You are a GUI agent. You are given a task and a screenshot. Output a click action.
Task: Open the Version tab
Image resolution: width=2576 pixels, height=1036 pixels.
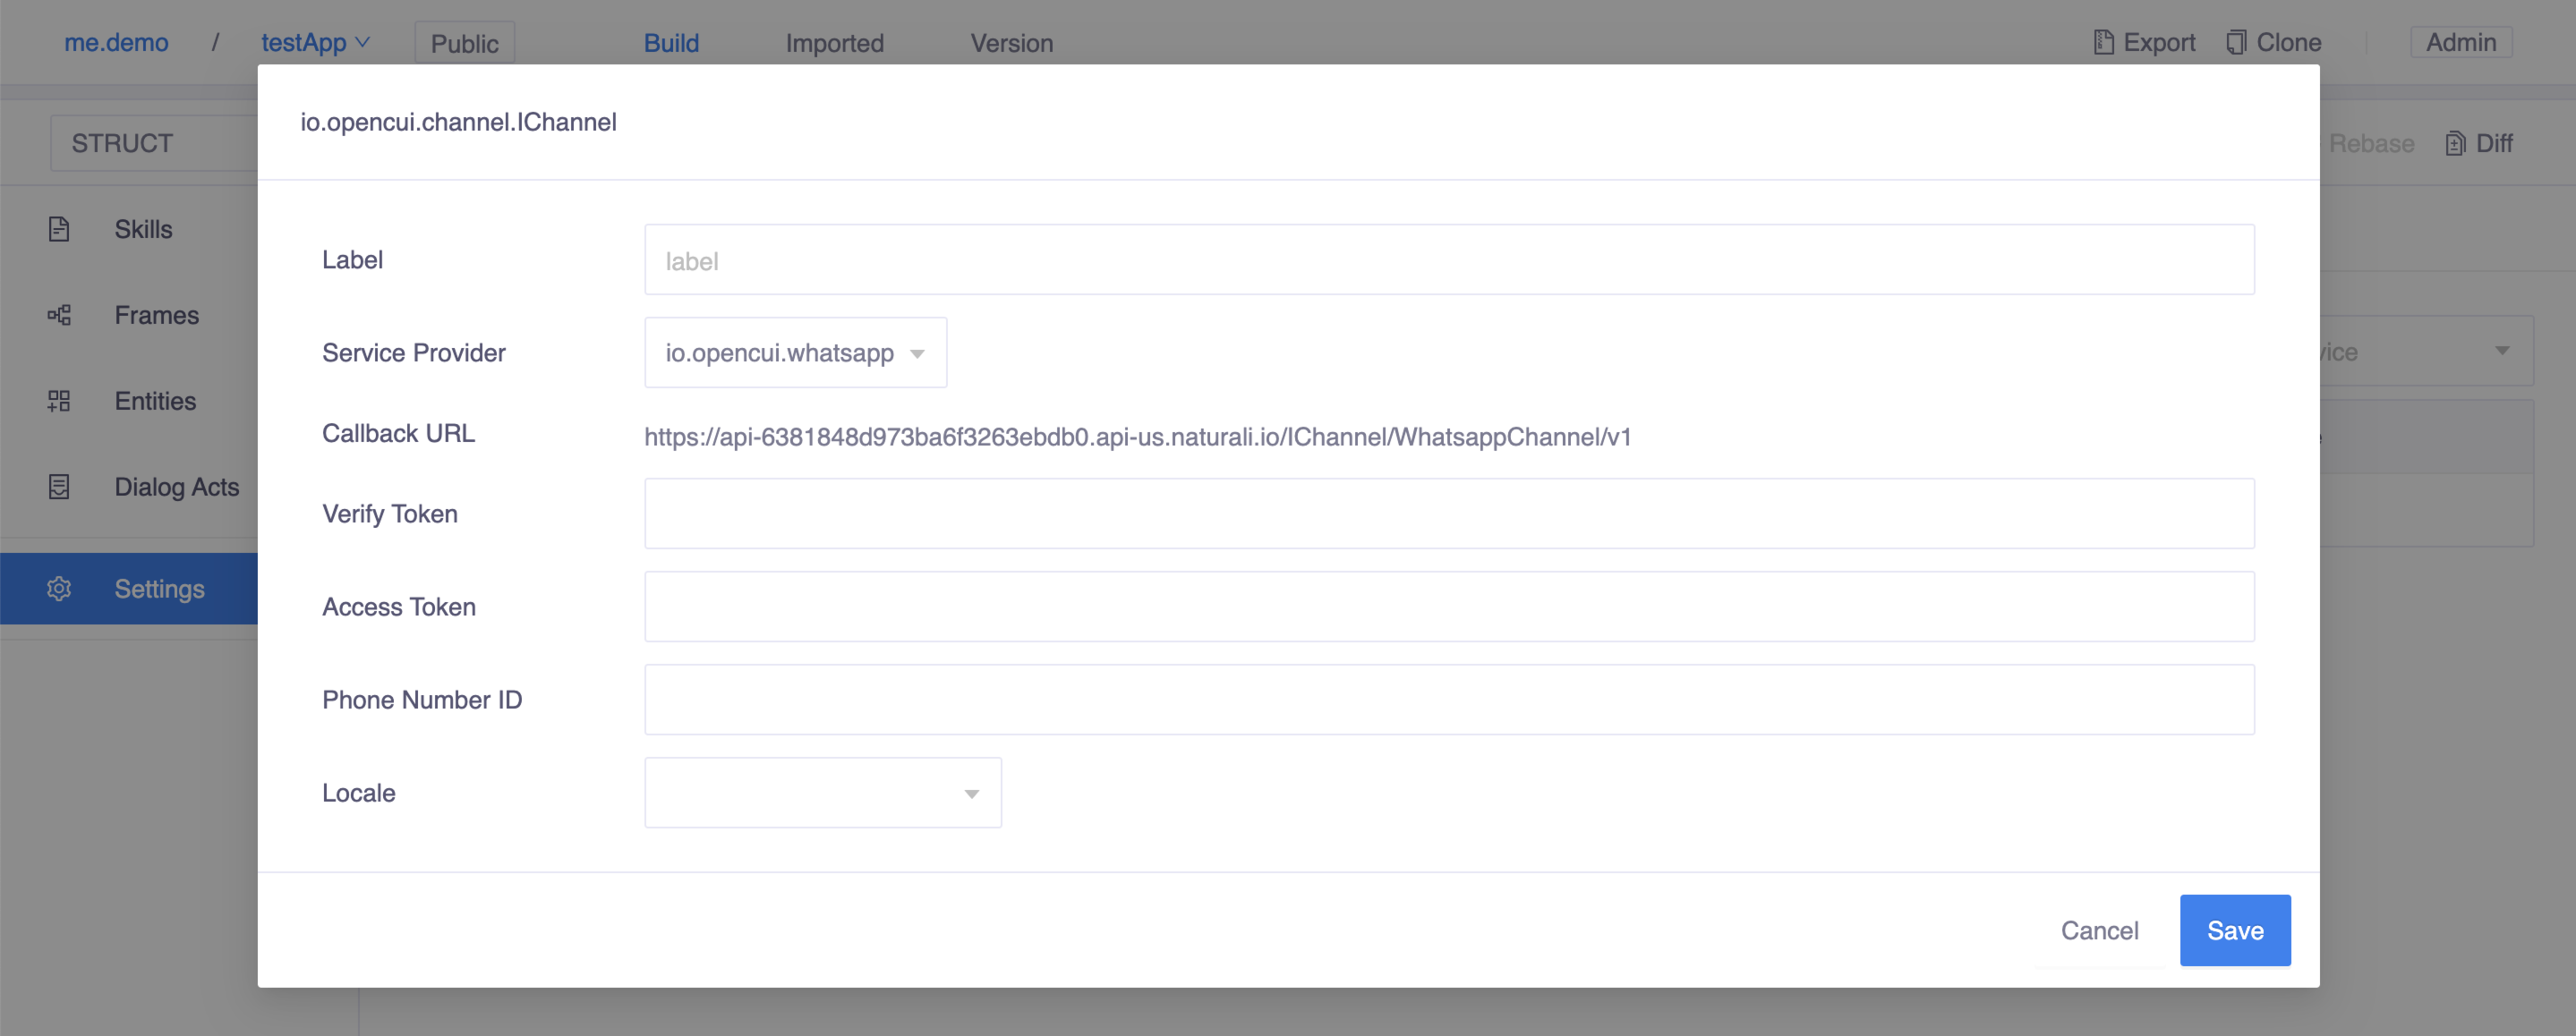click(x=1011, y=43)
